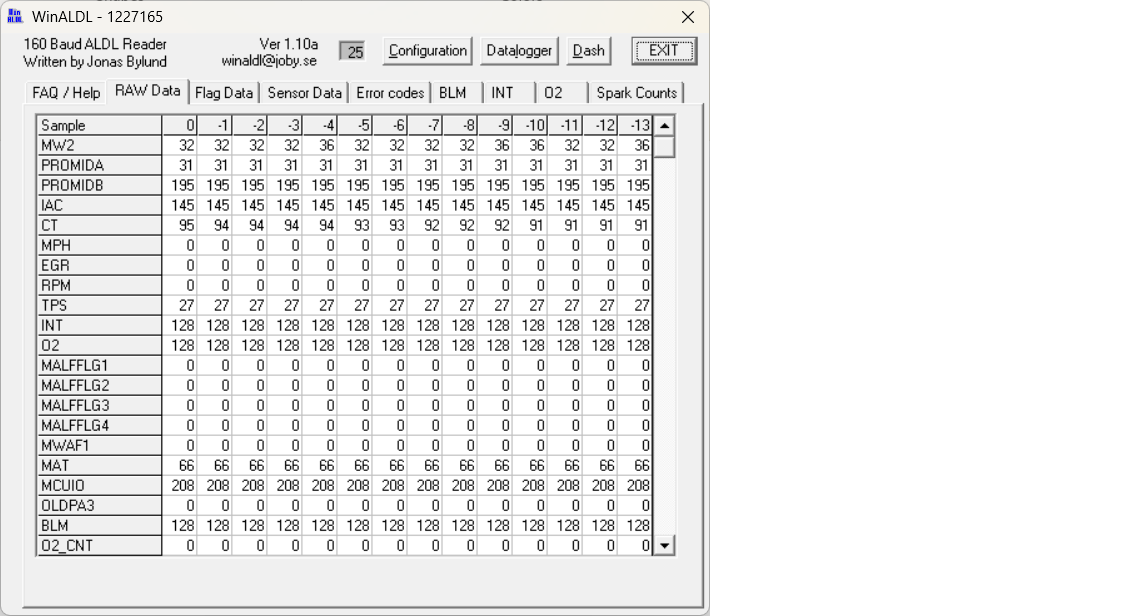Switch to the FAQ / Help tab

pos(66,93)
